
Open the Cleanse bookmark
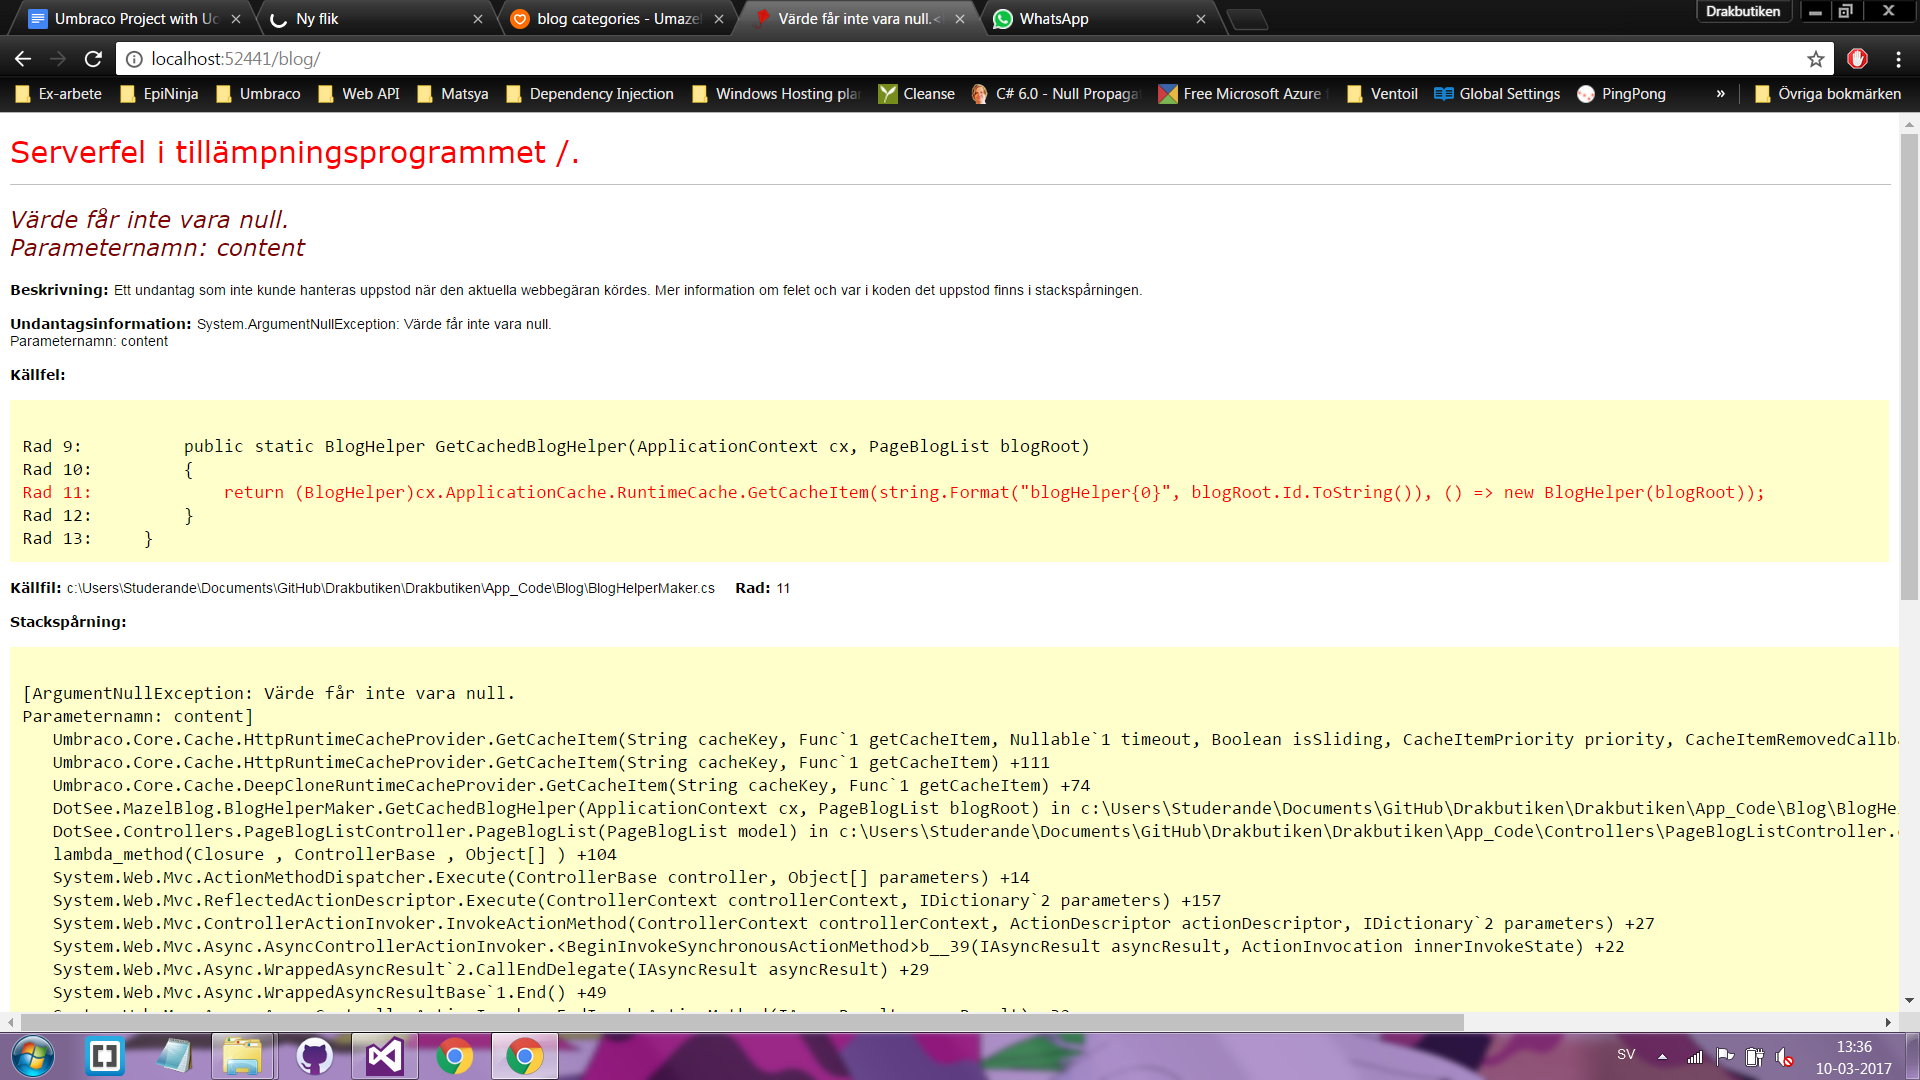coord(917,94)
